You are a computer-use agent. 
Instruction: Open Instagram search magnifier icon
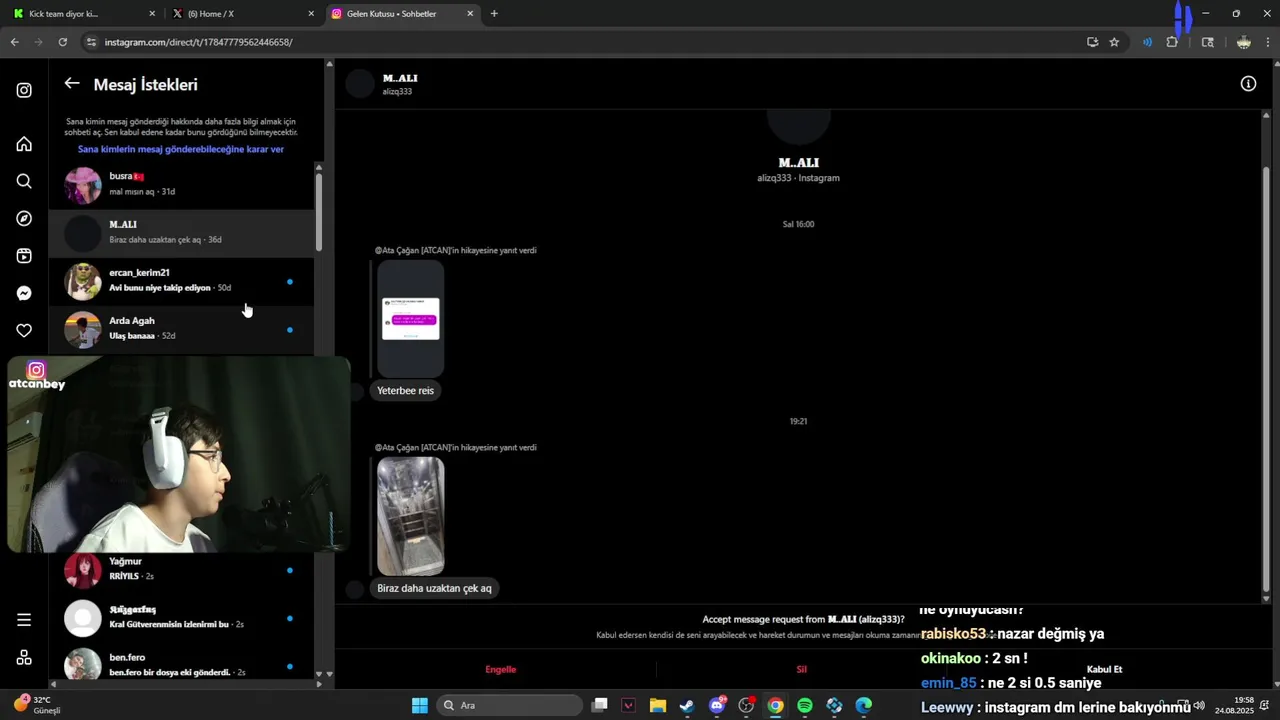coord(24,181)
